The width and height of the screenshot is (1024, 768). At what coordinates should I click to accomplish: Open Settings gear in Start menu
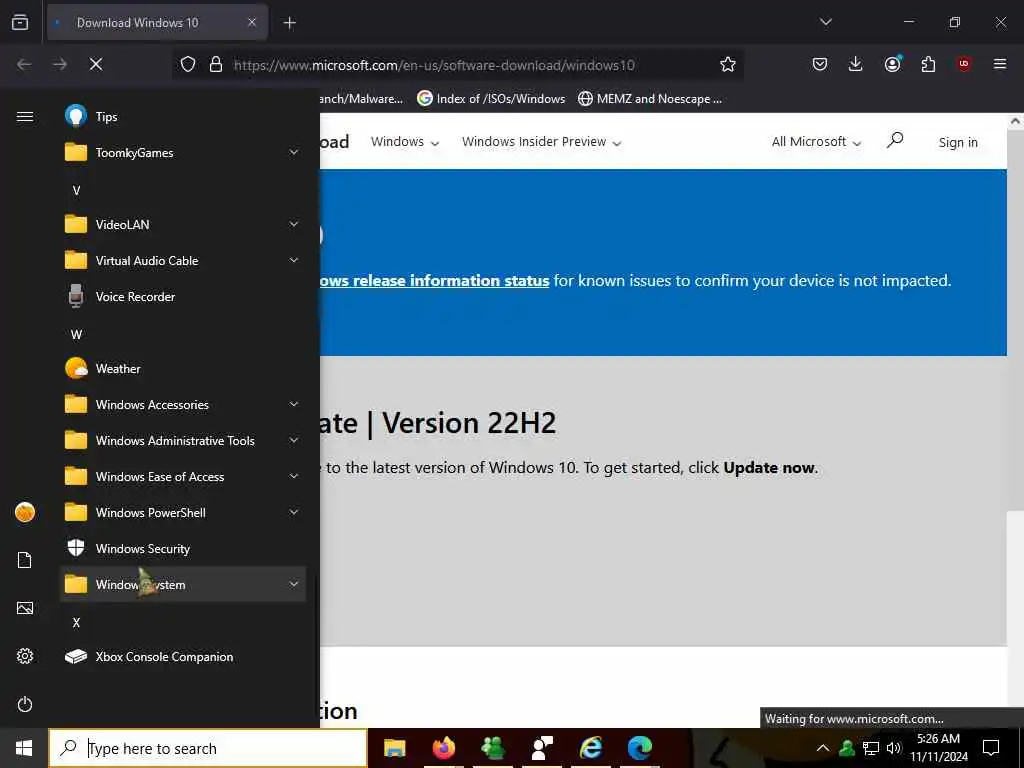click(25, 656)
